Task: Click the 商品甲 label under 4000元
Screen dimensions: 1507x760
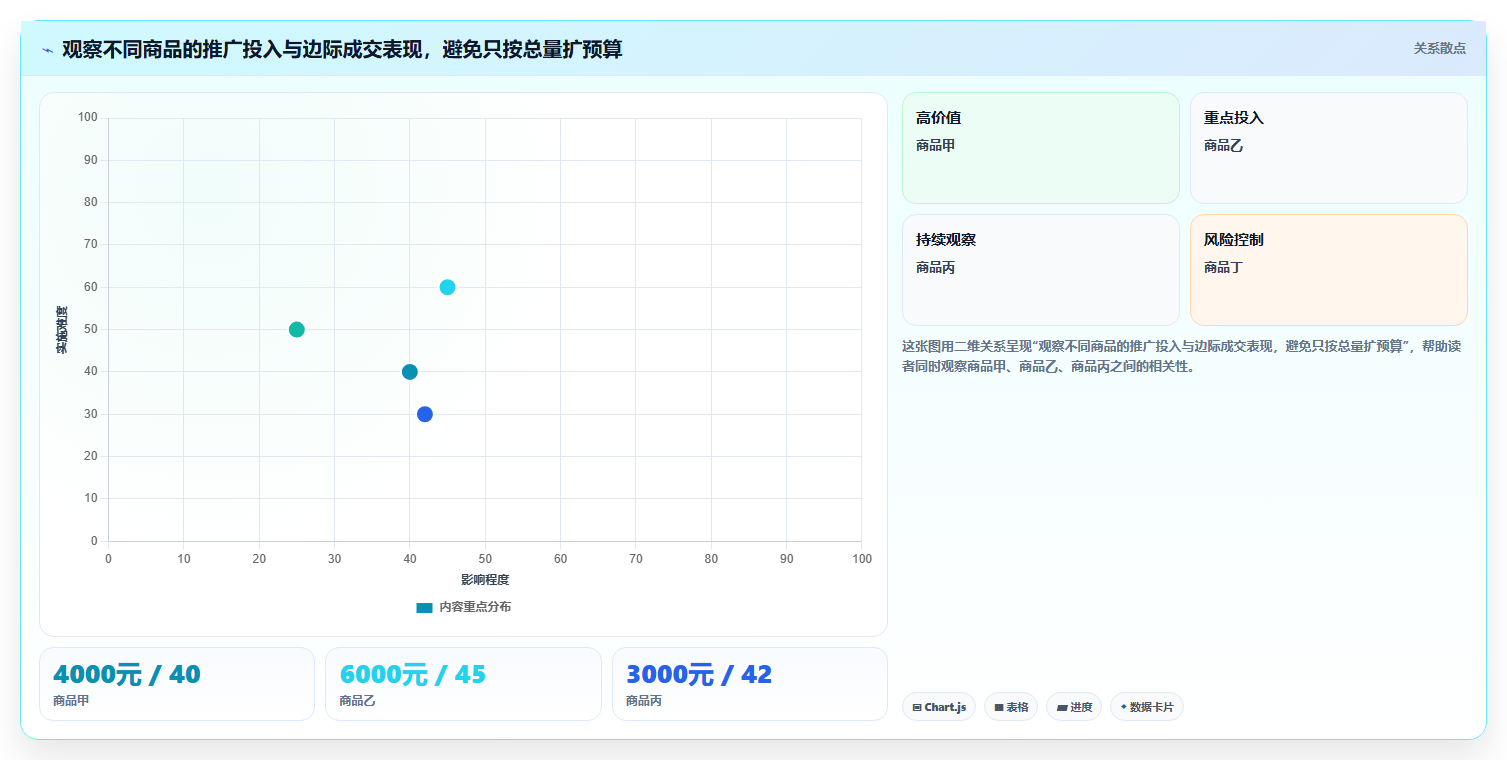Action: (71, 701)
